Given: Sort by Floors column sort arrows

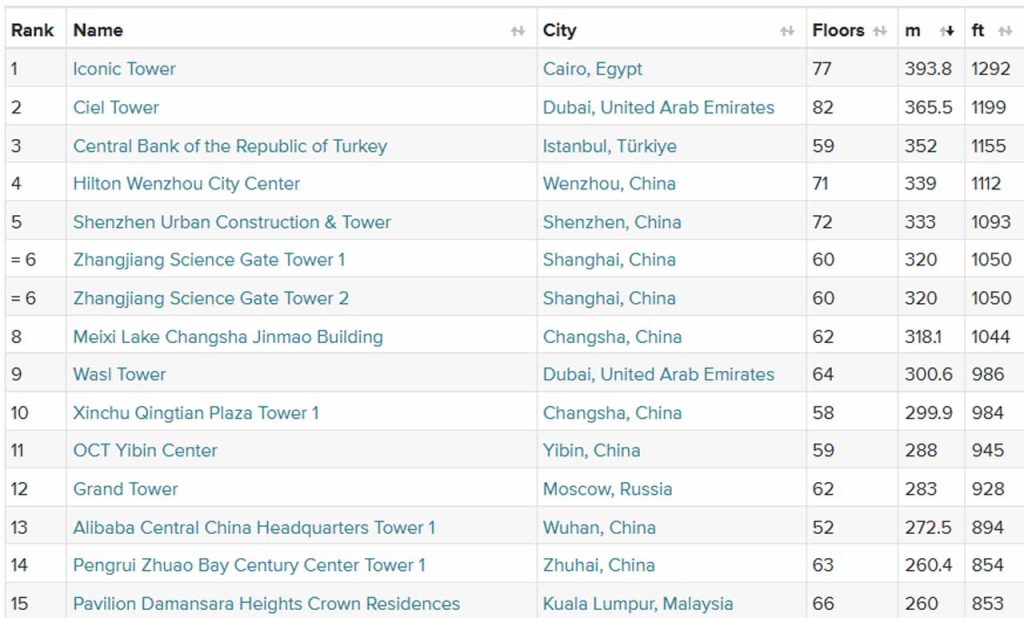Looking at the screenshot, I should (x=880, y=31).
